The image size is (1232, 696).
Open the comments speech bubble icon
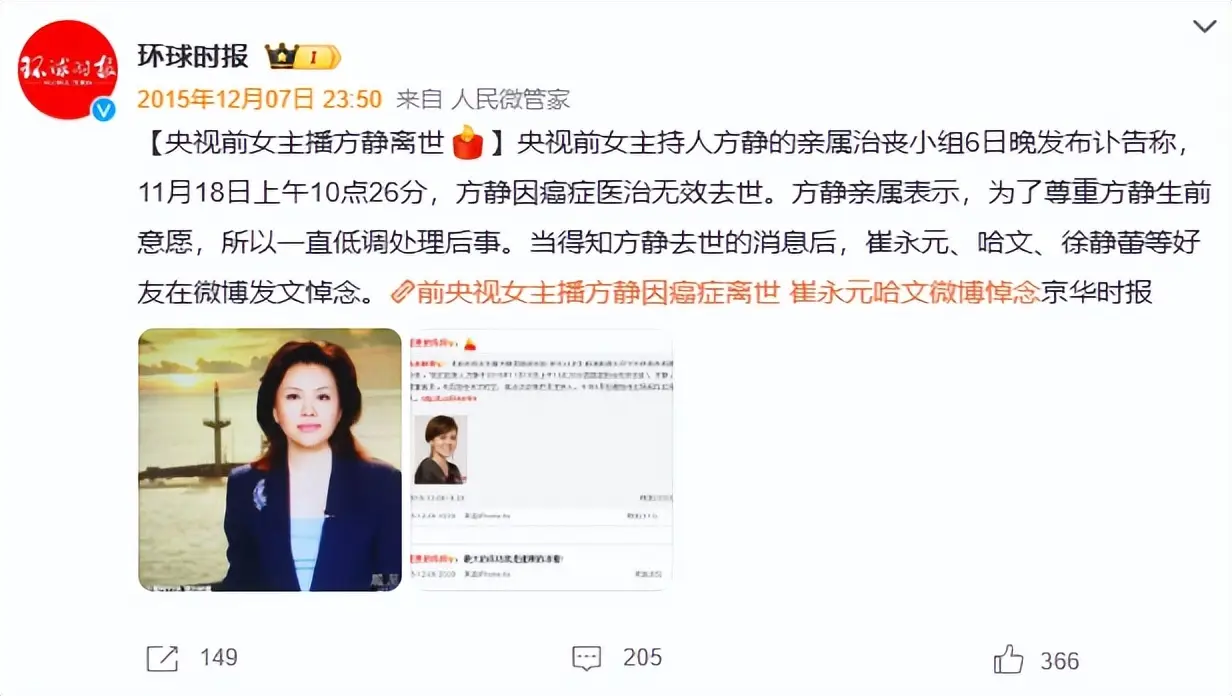pyautogui.click(x=586, y=658)
